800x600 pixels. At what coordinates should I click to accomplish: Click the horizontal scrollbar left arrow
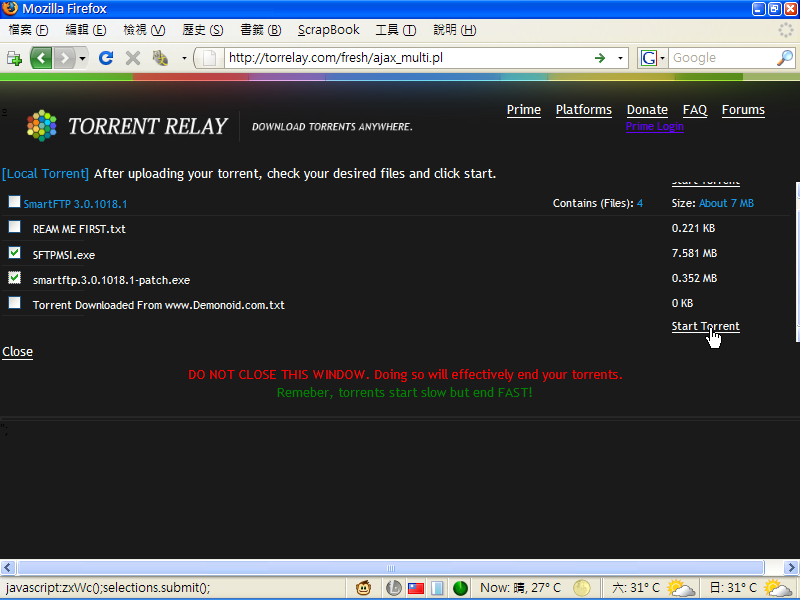(7, 568)
